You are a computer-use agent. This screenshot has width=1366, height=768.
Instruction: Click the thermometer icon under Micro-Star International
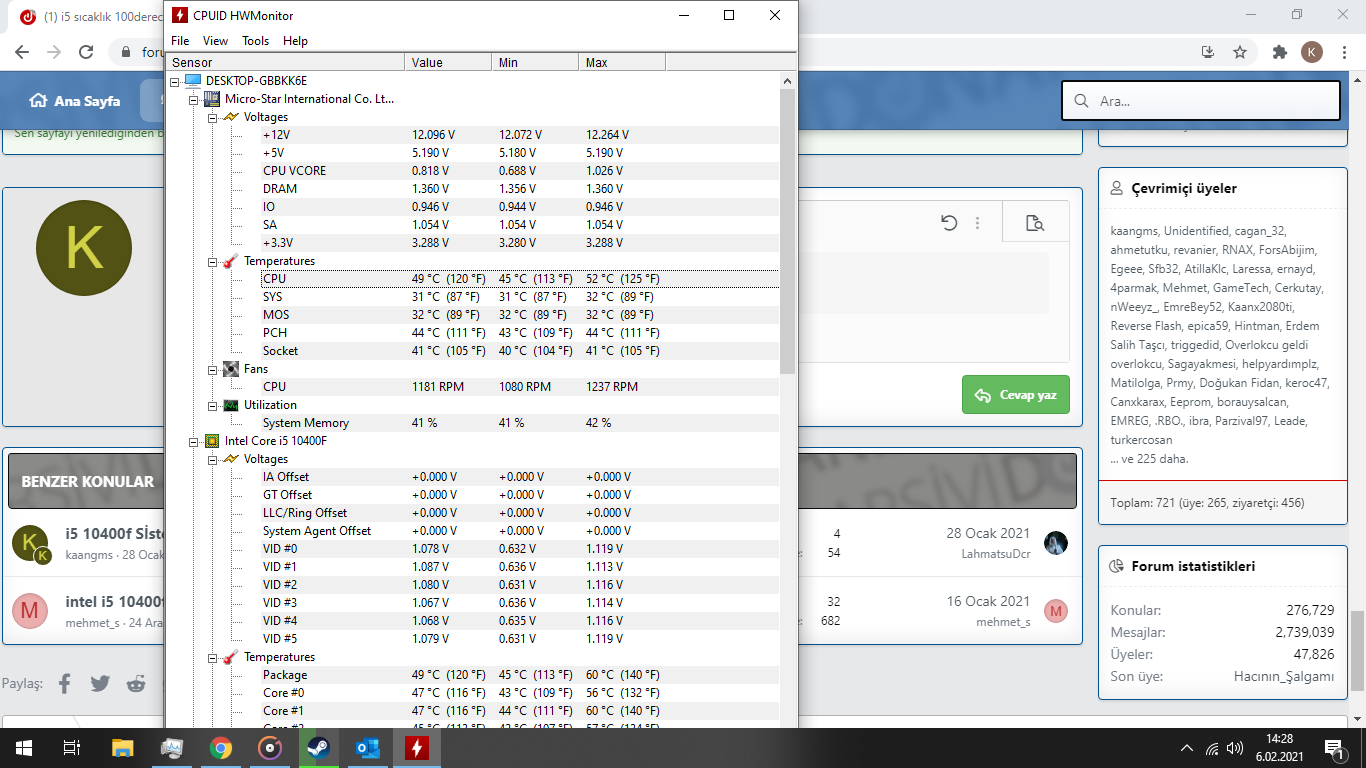[x=231, y=261]
